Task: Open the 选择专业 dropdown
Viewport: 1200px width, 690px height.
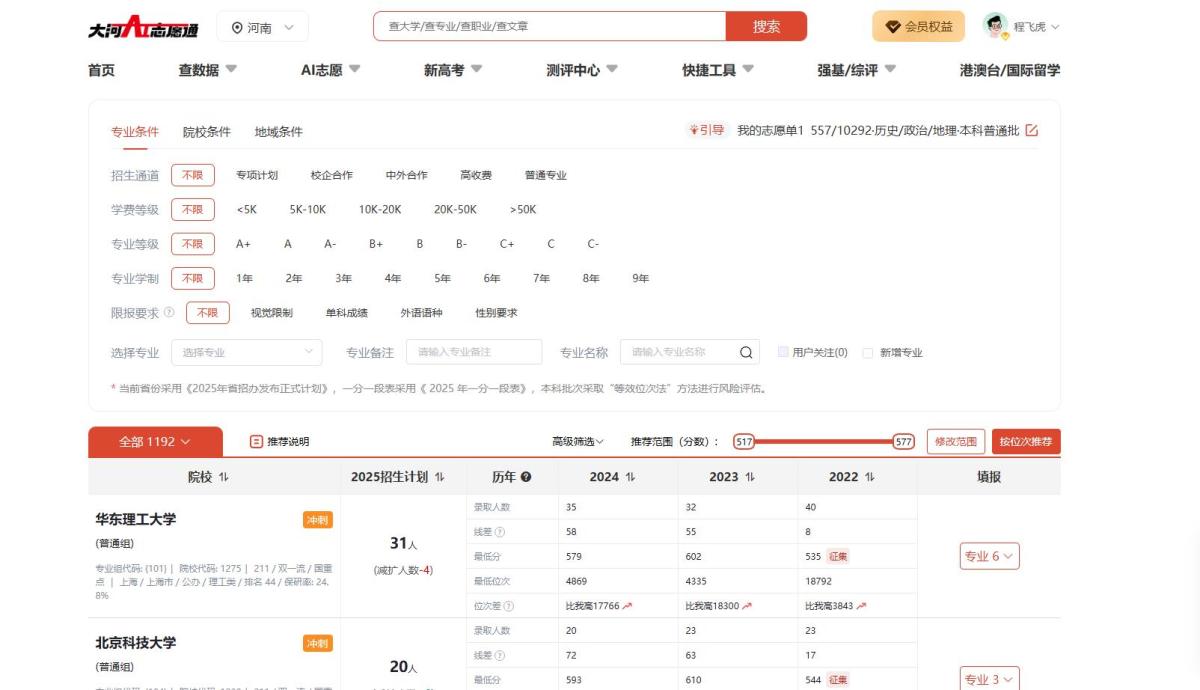Action: [247, 352]
